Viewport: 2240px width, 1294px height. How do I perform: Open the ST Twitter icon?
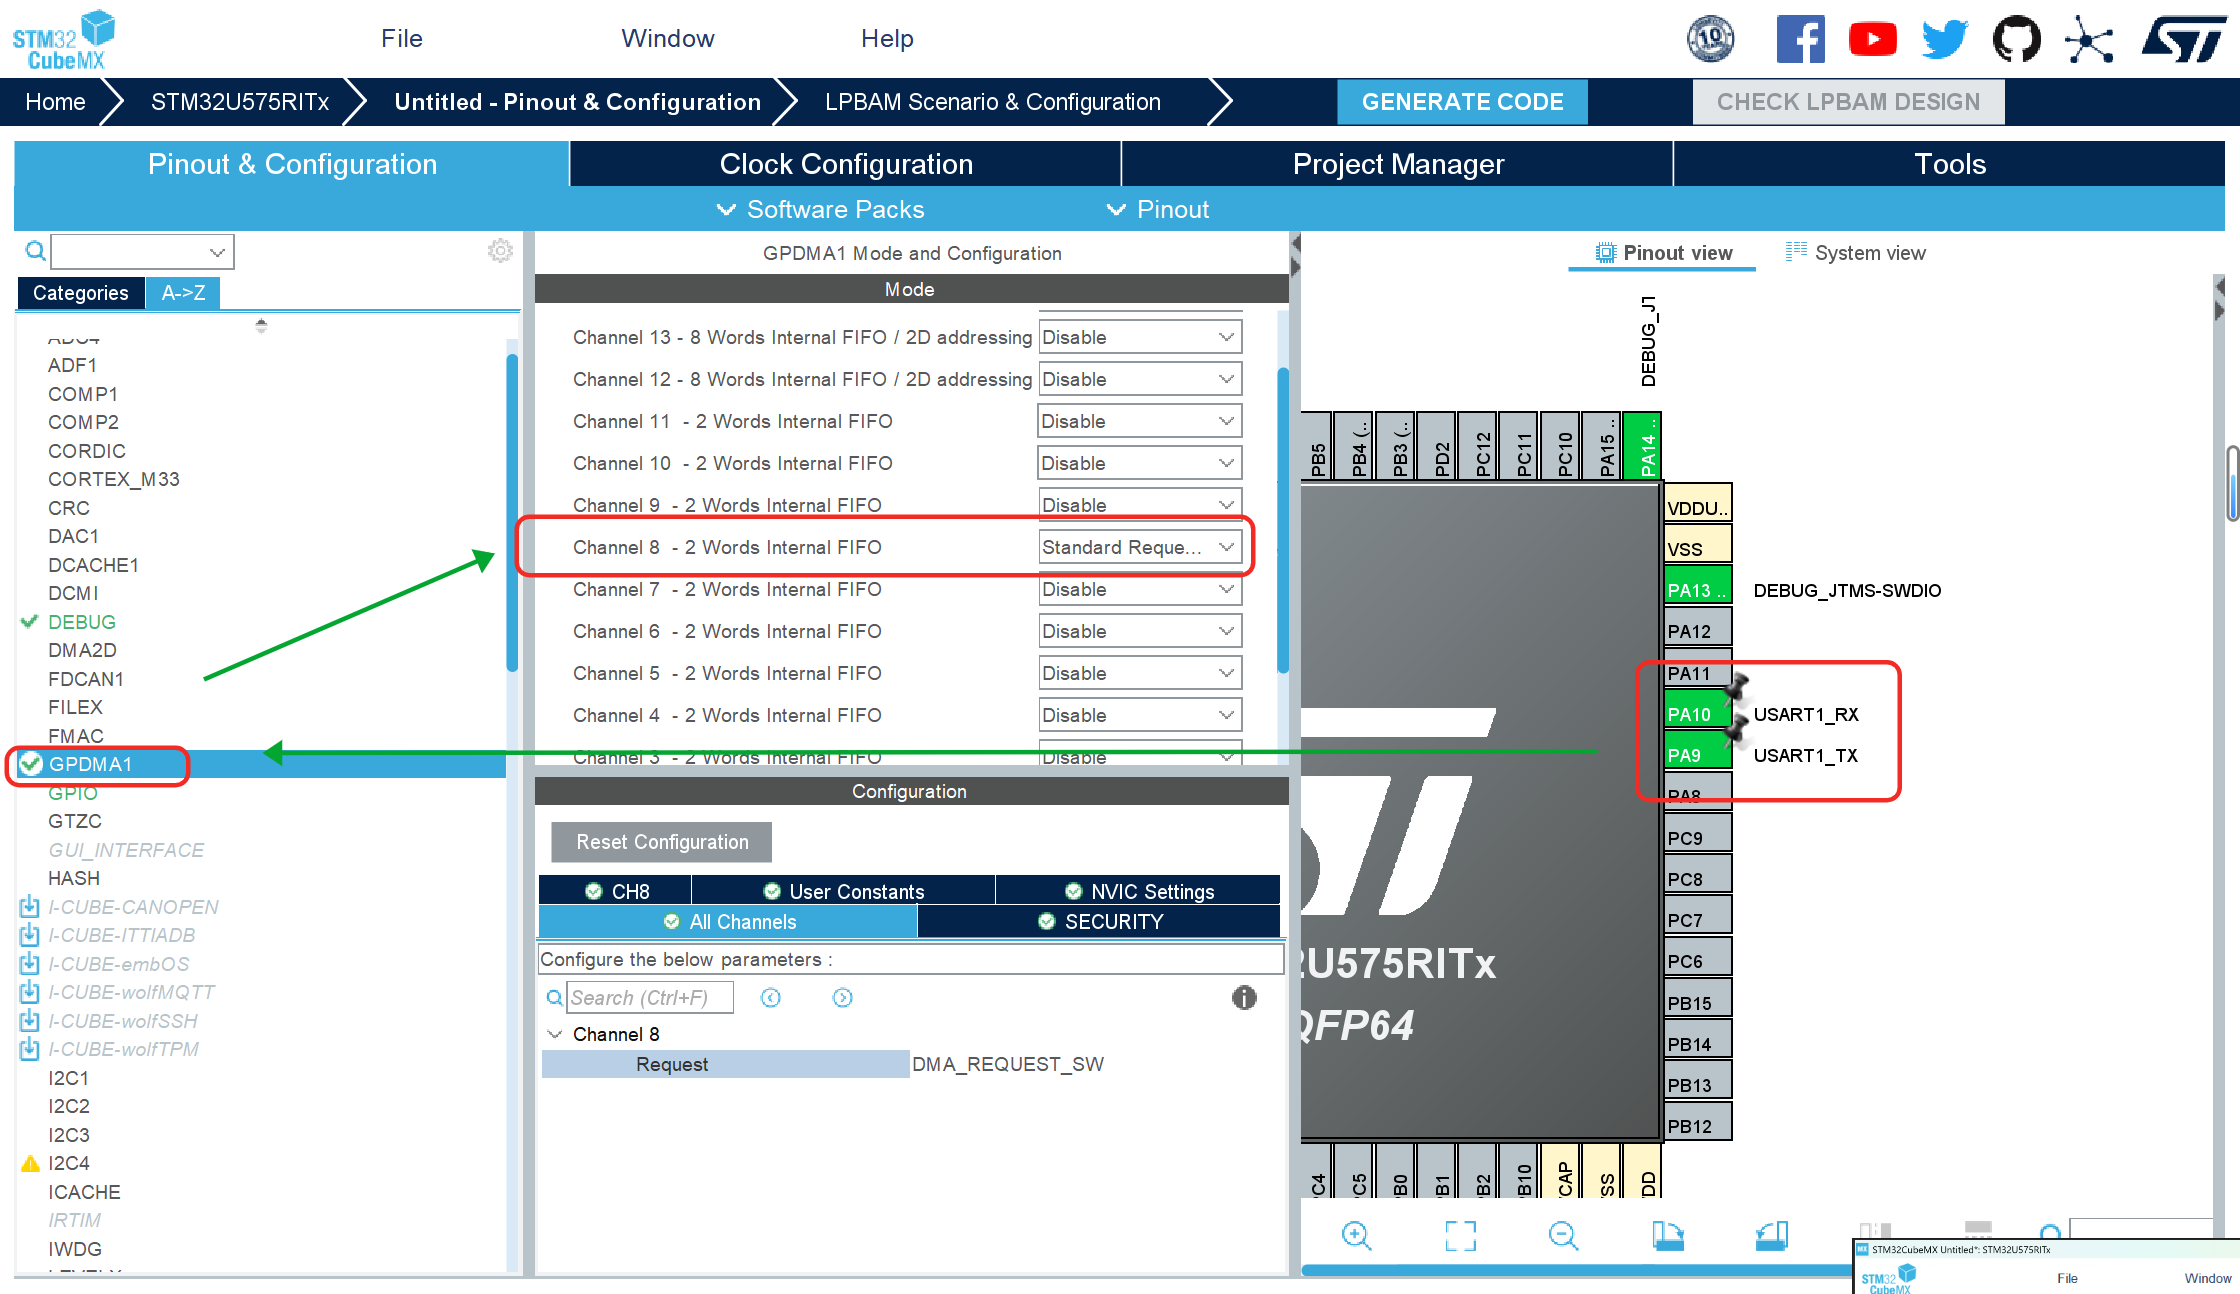1944,39
